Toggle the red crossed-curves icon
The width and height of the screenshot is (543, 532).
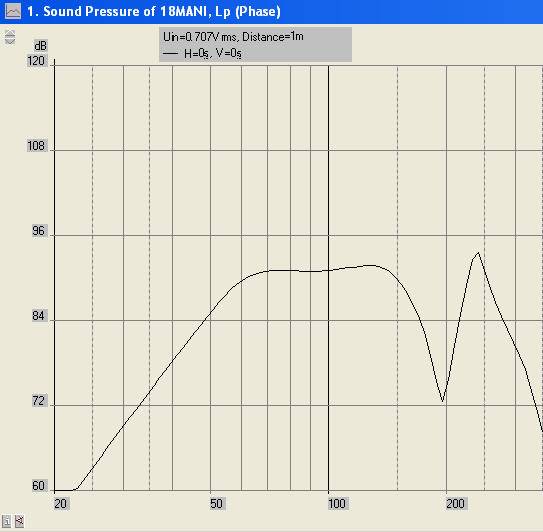[19, 521]
